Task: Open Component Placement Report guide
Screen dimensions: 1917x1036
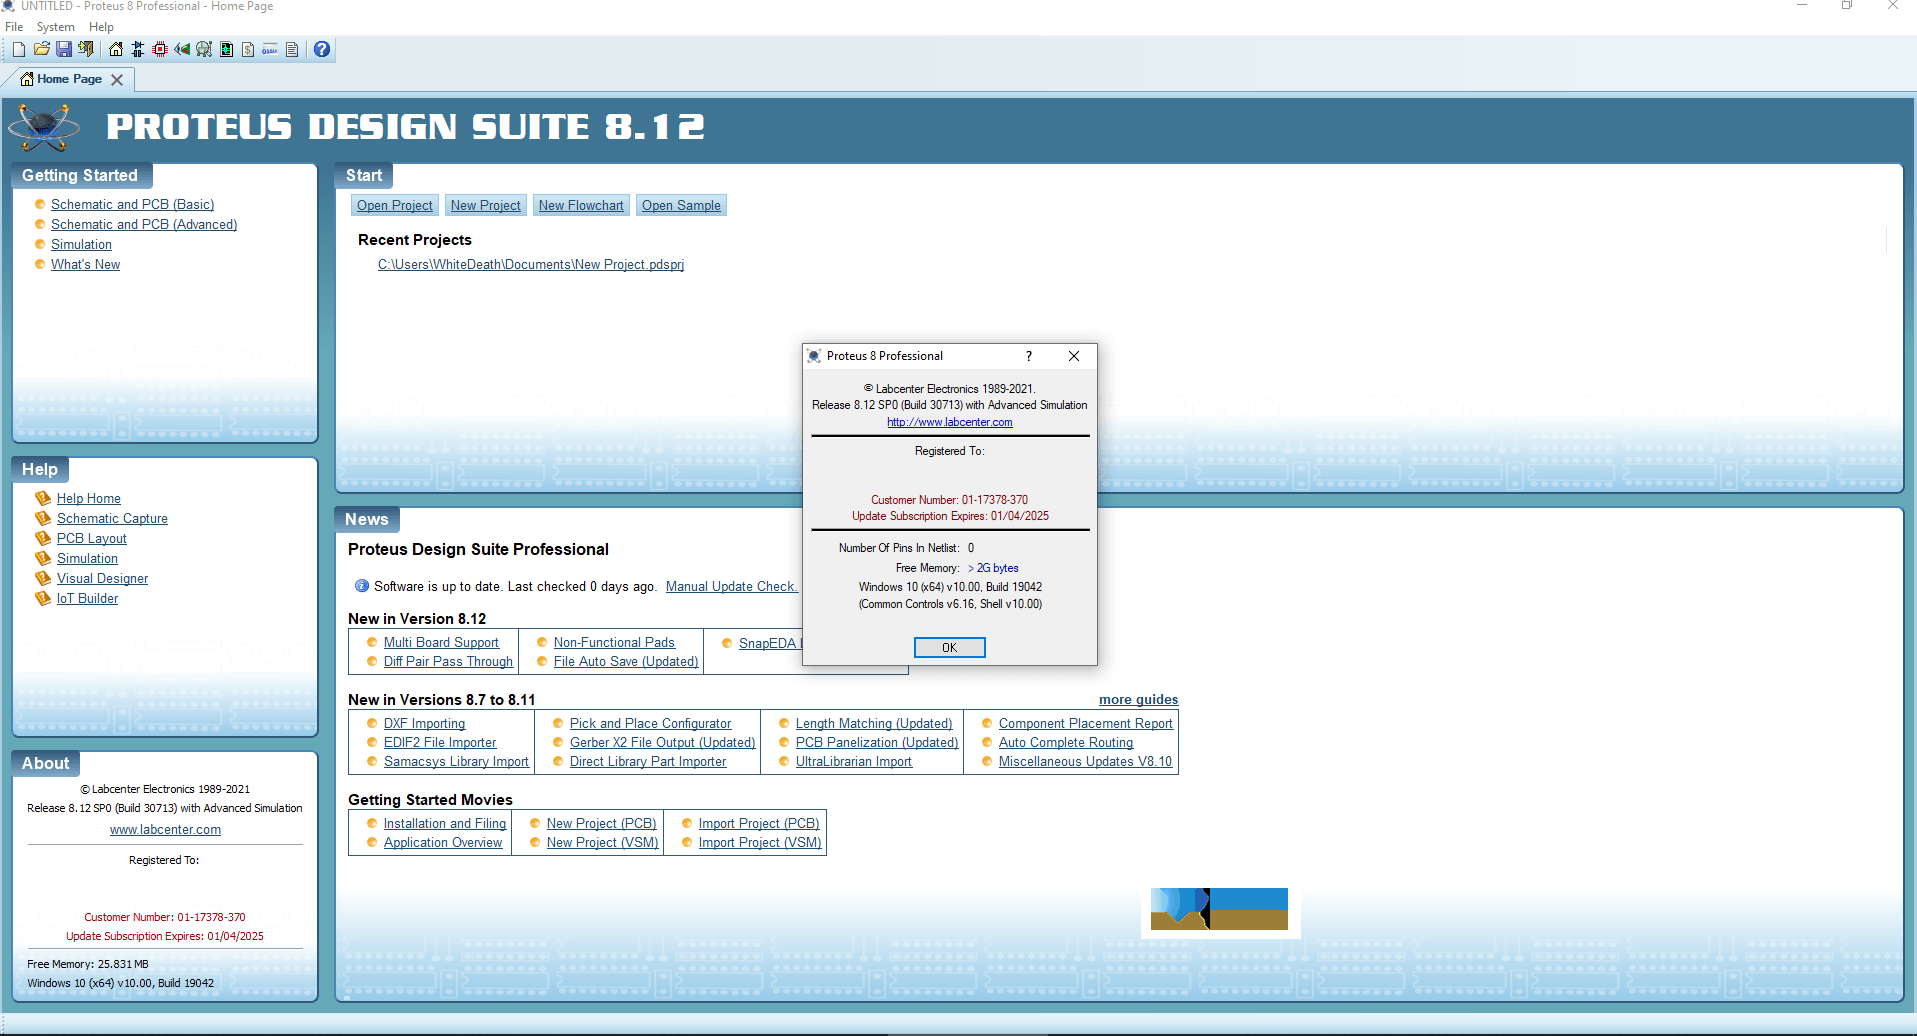Action: click(x=1085, y=723)
